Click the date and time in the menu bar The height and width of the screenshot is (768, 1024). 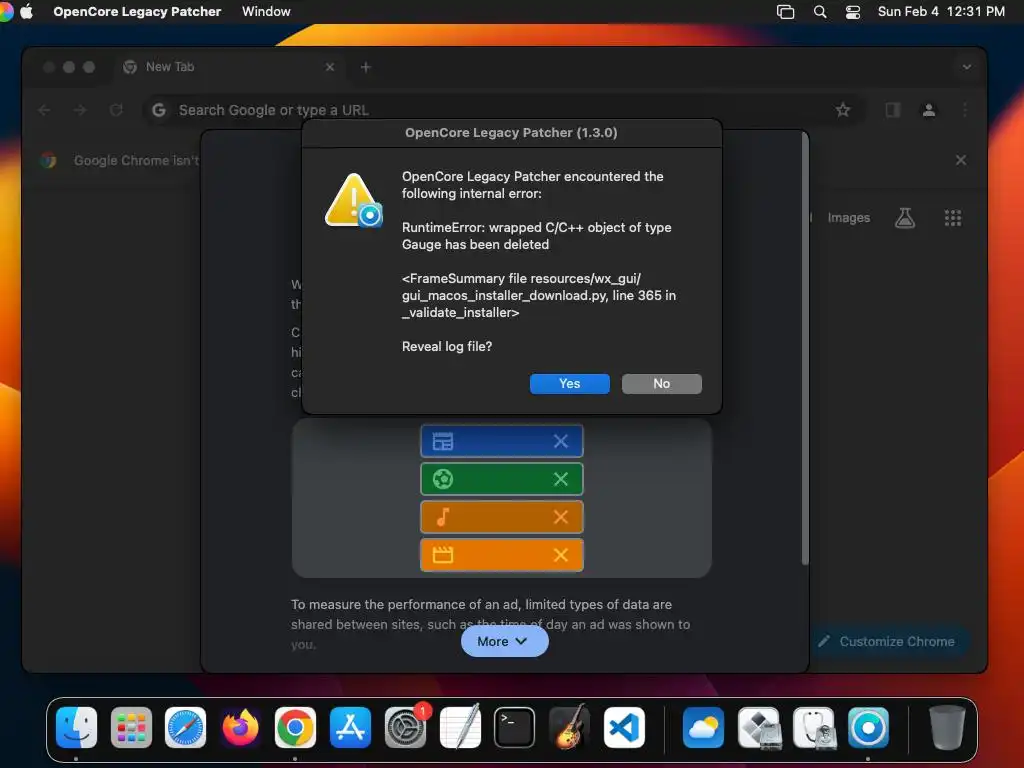(x=940, y=11)
